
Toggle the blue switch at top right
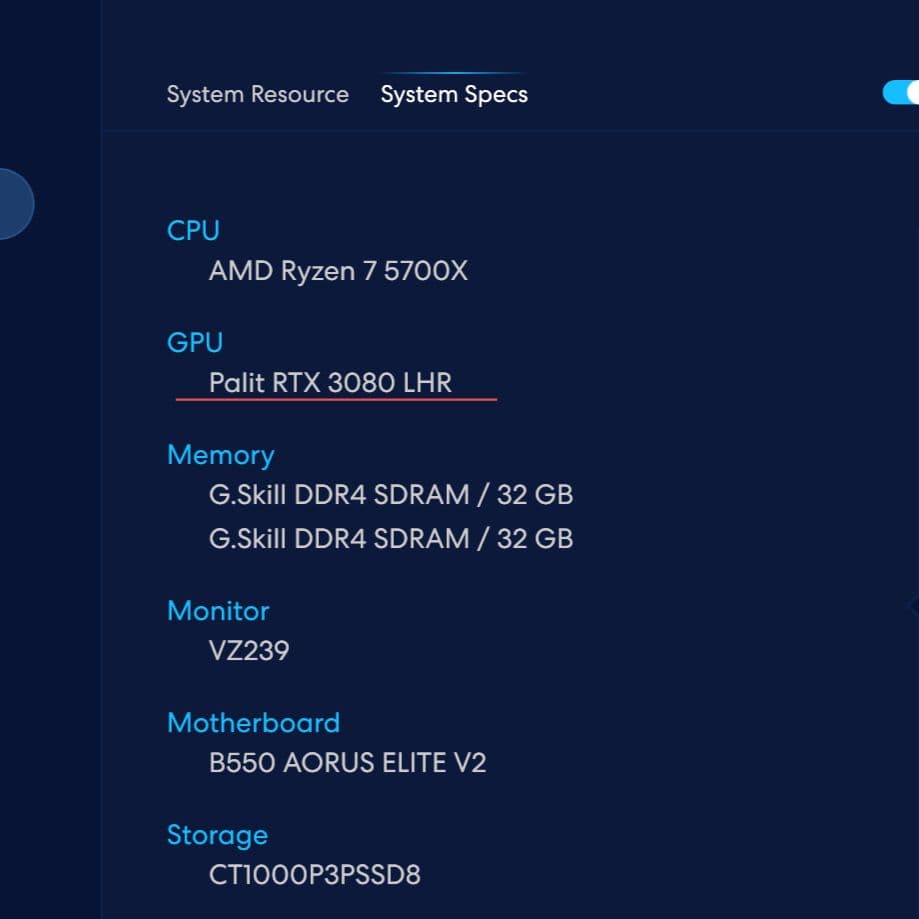point(901,92)
